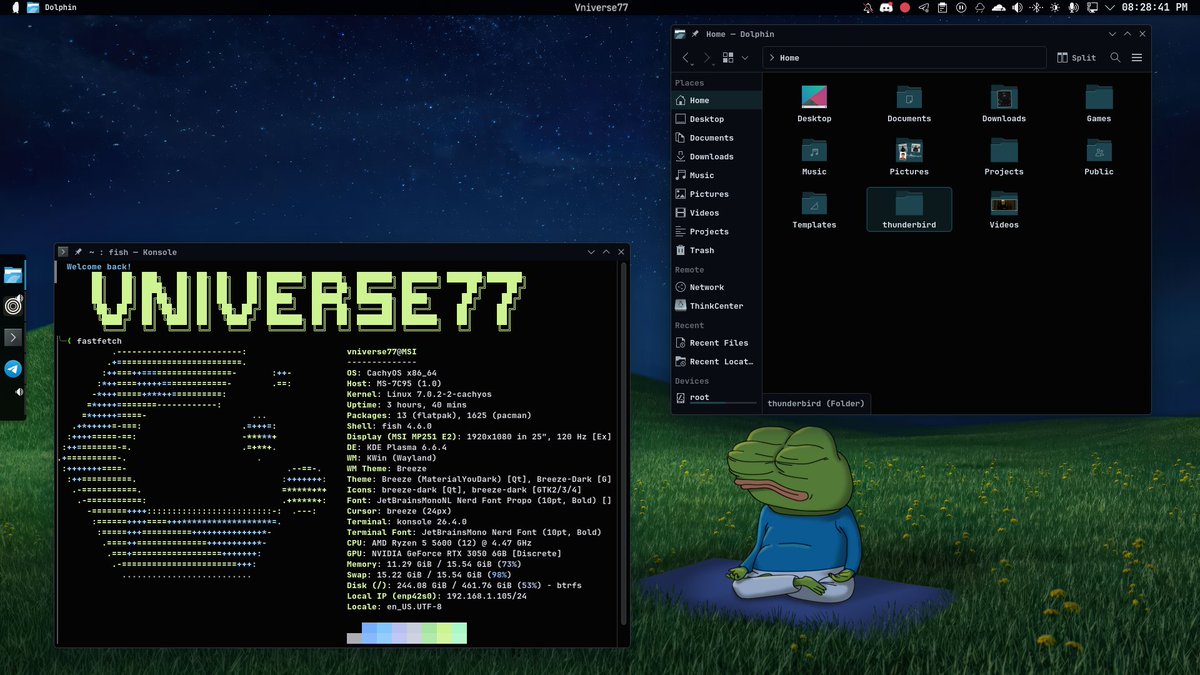Click the red recording indicator in tray
The width and height of the screenshot is (1200, 675).
(x=904, y=7)
